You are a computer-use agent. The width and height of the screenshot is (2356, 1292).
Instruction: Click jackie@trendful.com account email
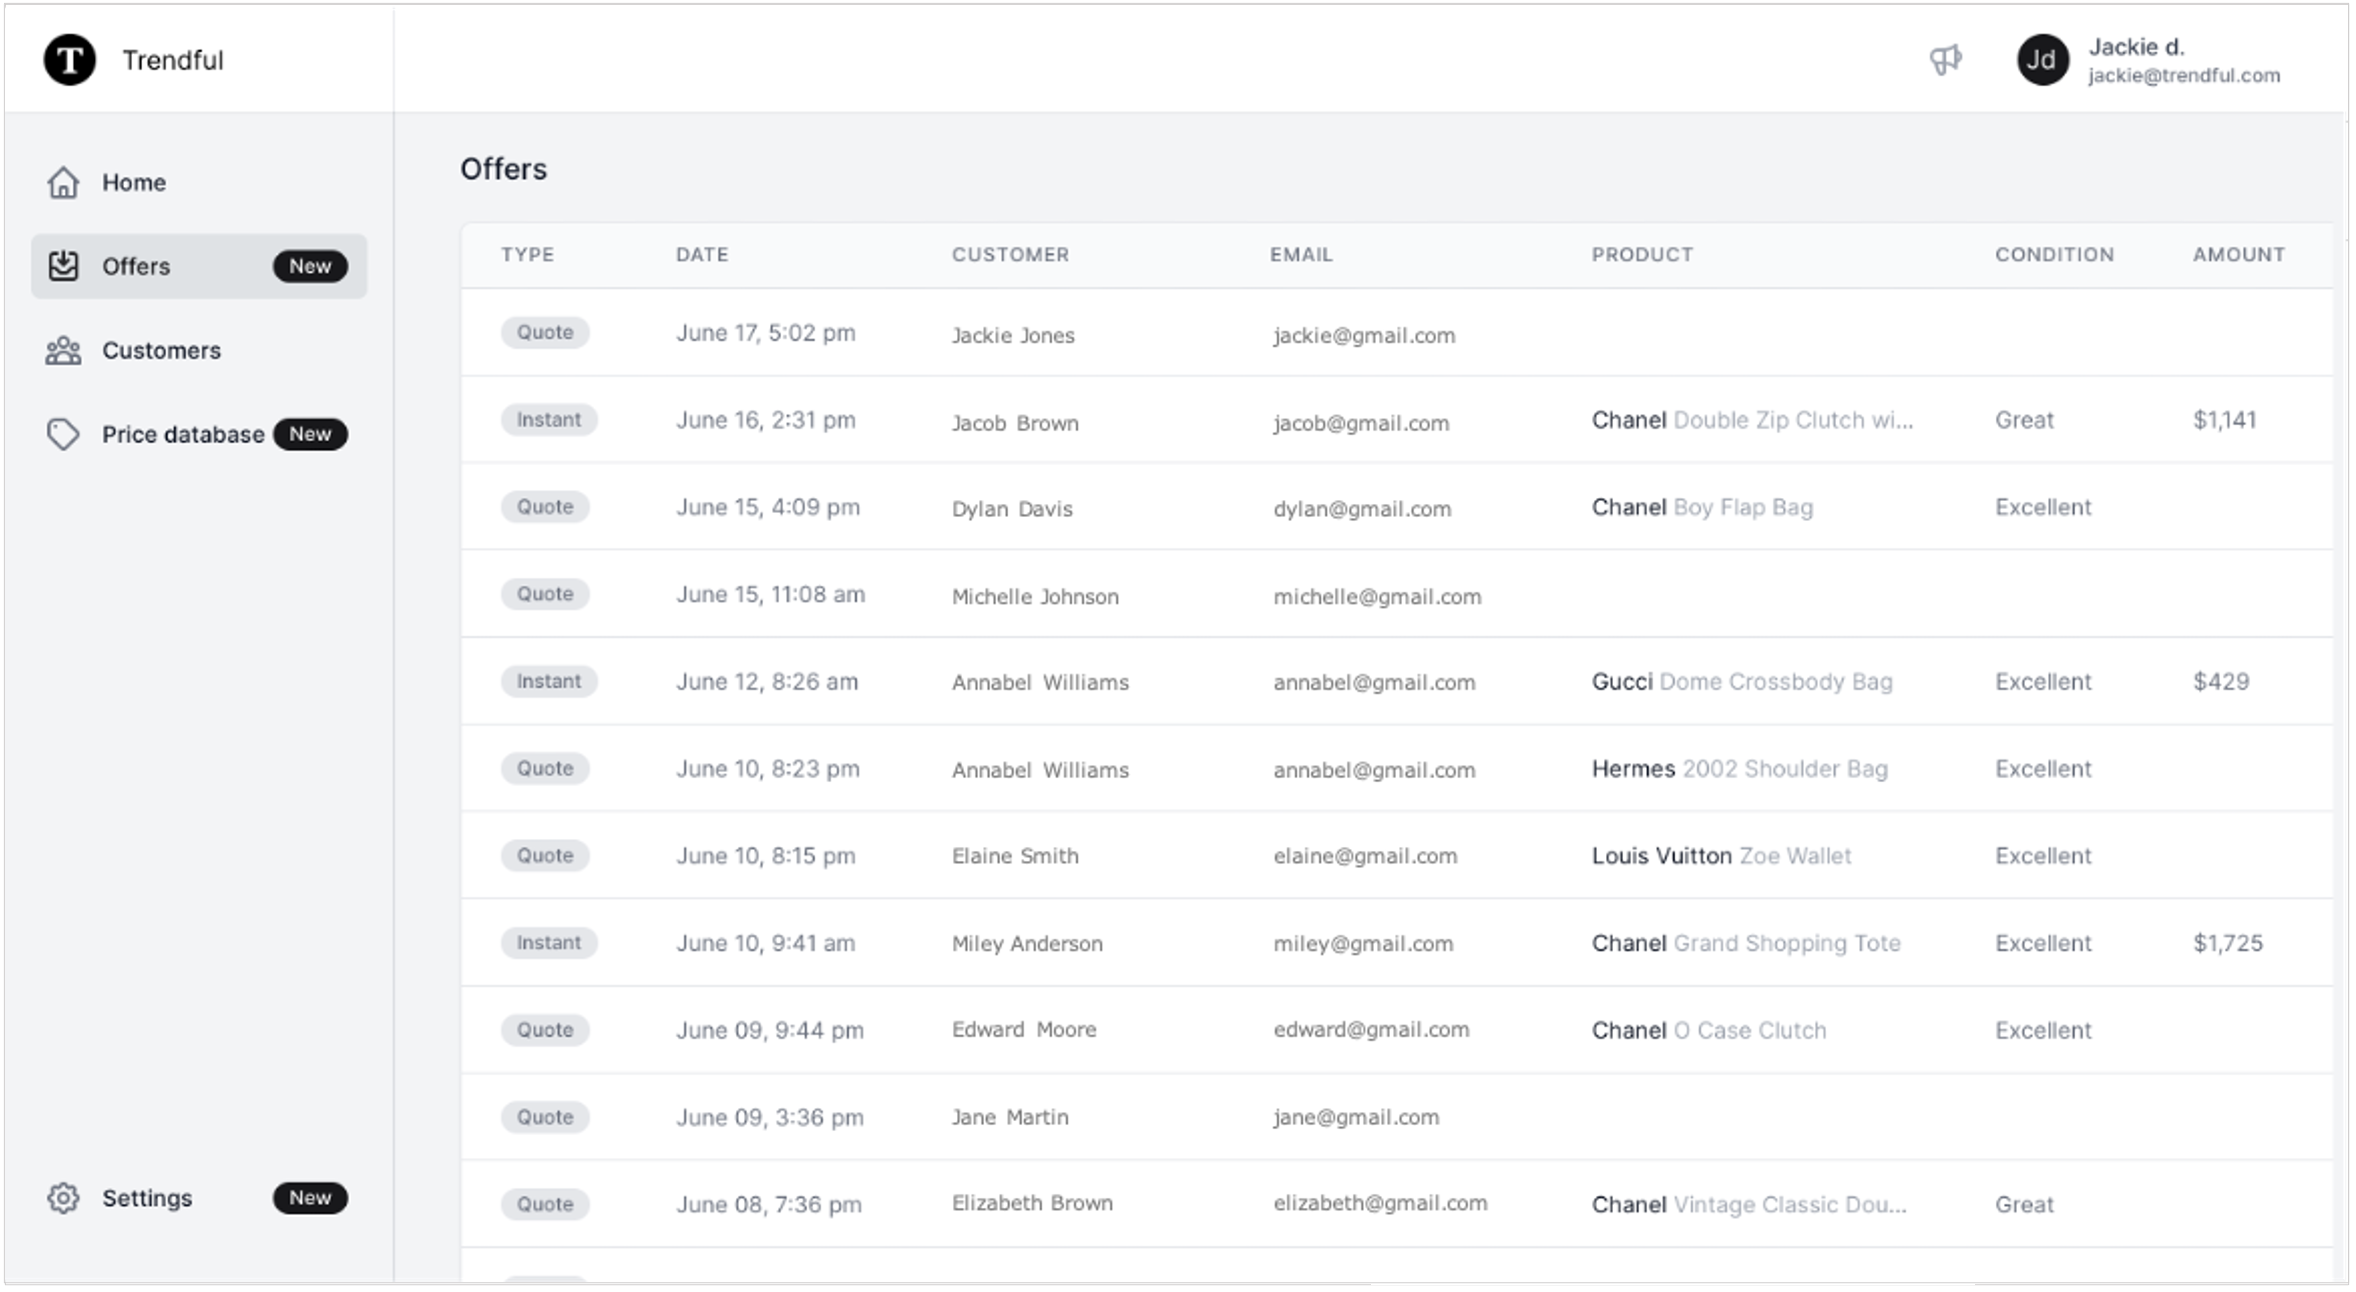(2183, 76)
